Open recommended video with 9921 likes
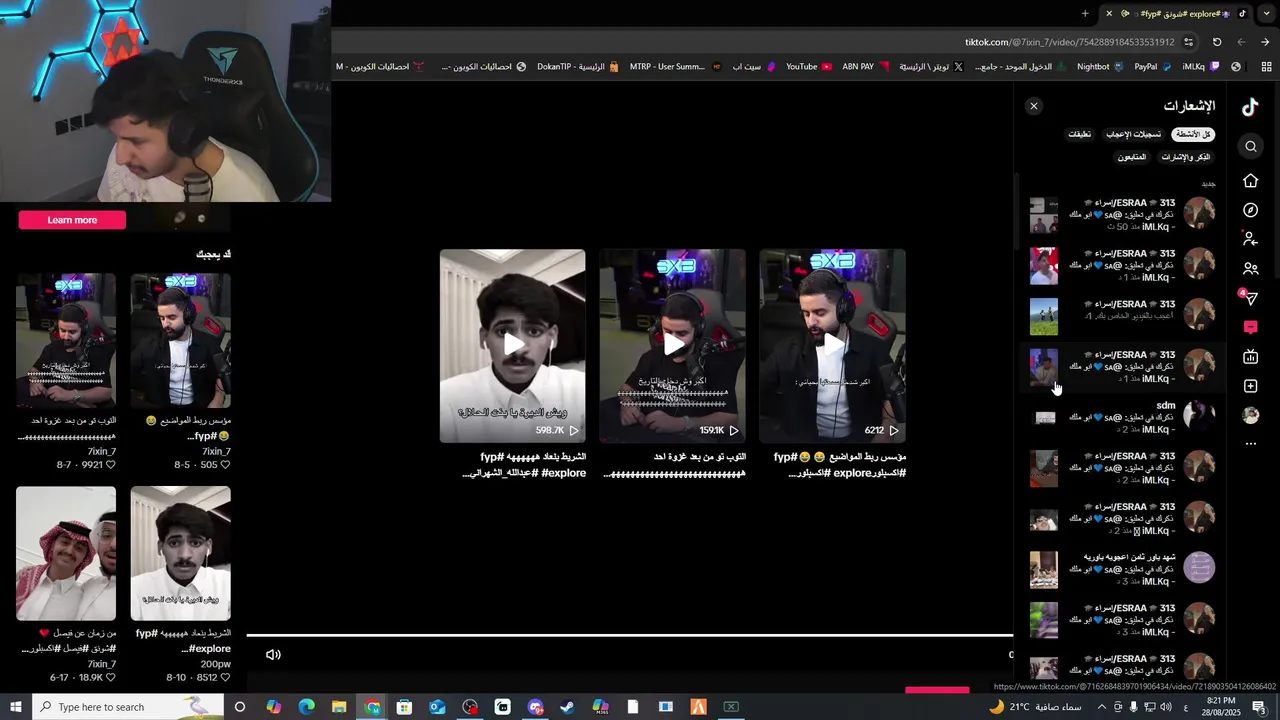This screenshot has width=1280, height=720. tap(66, 340)
